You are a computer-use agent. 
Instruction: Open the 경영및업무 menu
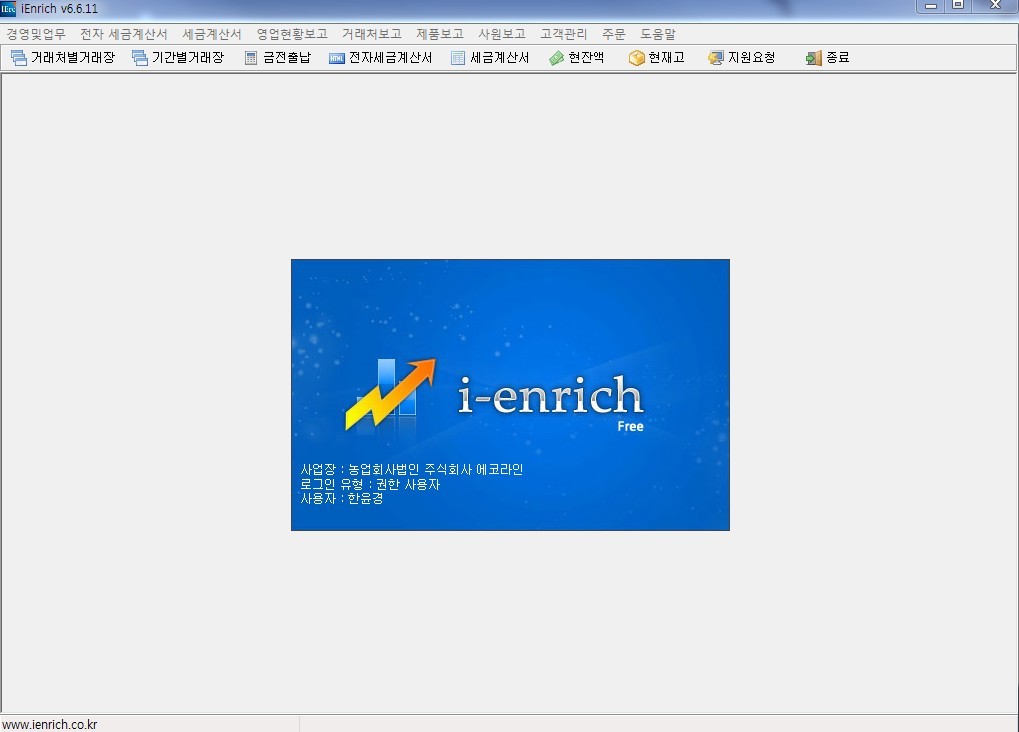36,34
